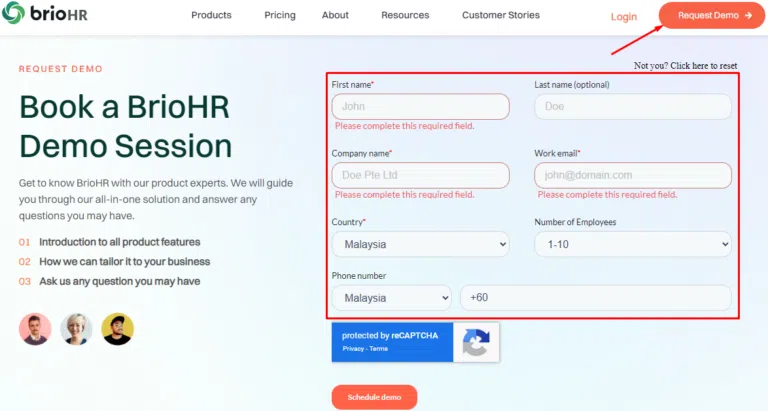This screenshot has height=411, width=768.
Task: Click the 'REQUEST DEMO' heading label
Action: tap(61, 69)
